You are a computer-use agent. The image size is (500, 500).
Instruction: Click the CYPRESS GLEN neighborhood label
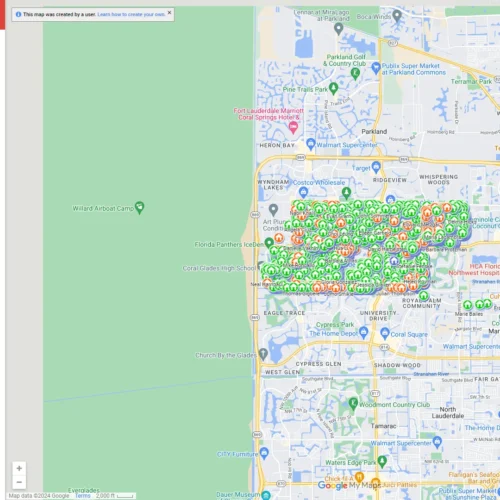tap(318, 364)
